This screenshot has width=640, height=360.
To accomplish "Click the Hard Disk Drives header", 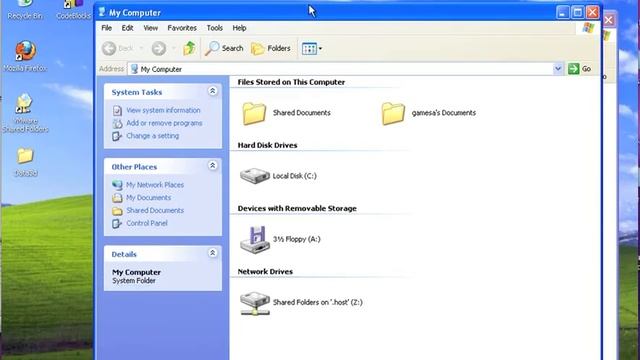I will 267,145.
